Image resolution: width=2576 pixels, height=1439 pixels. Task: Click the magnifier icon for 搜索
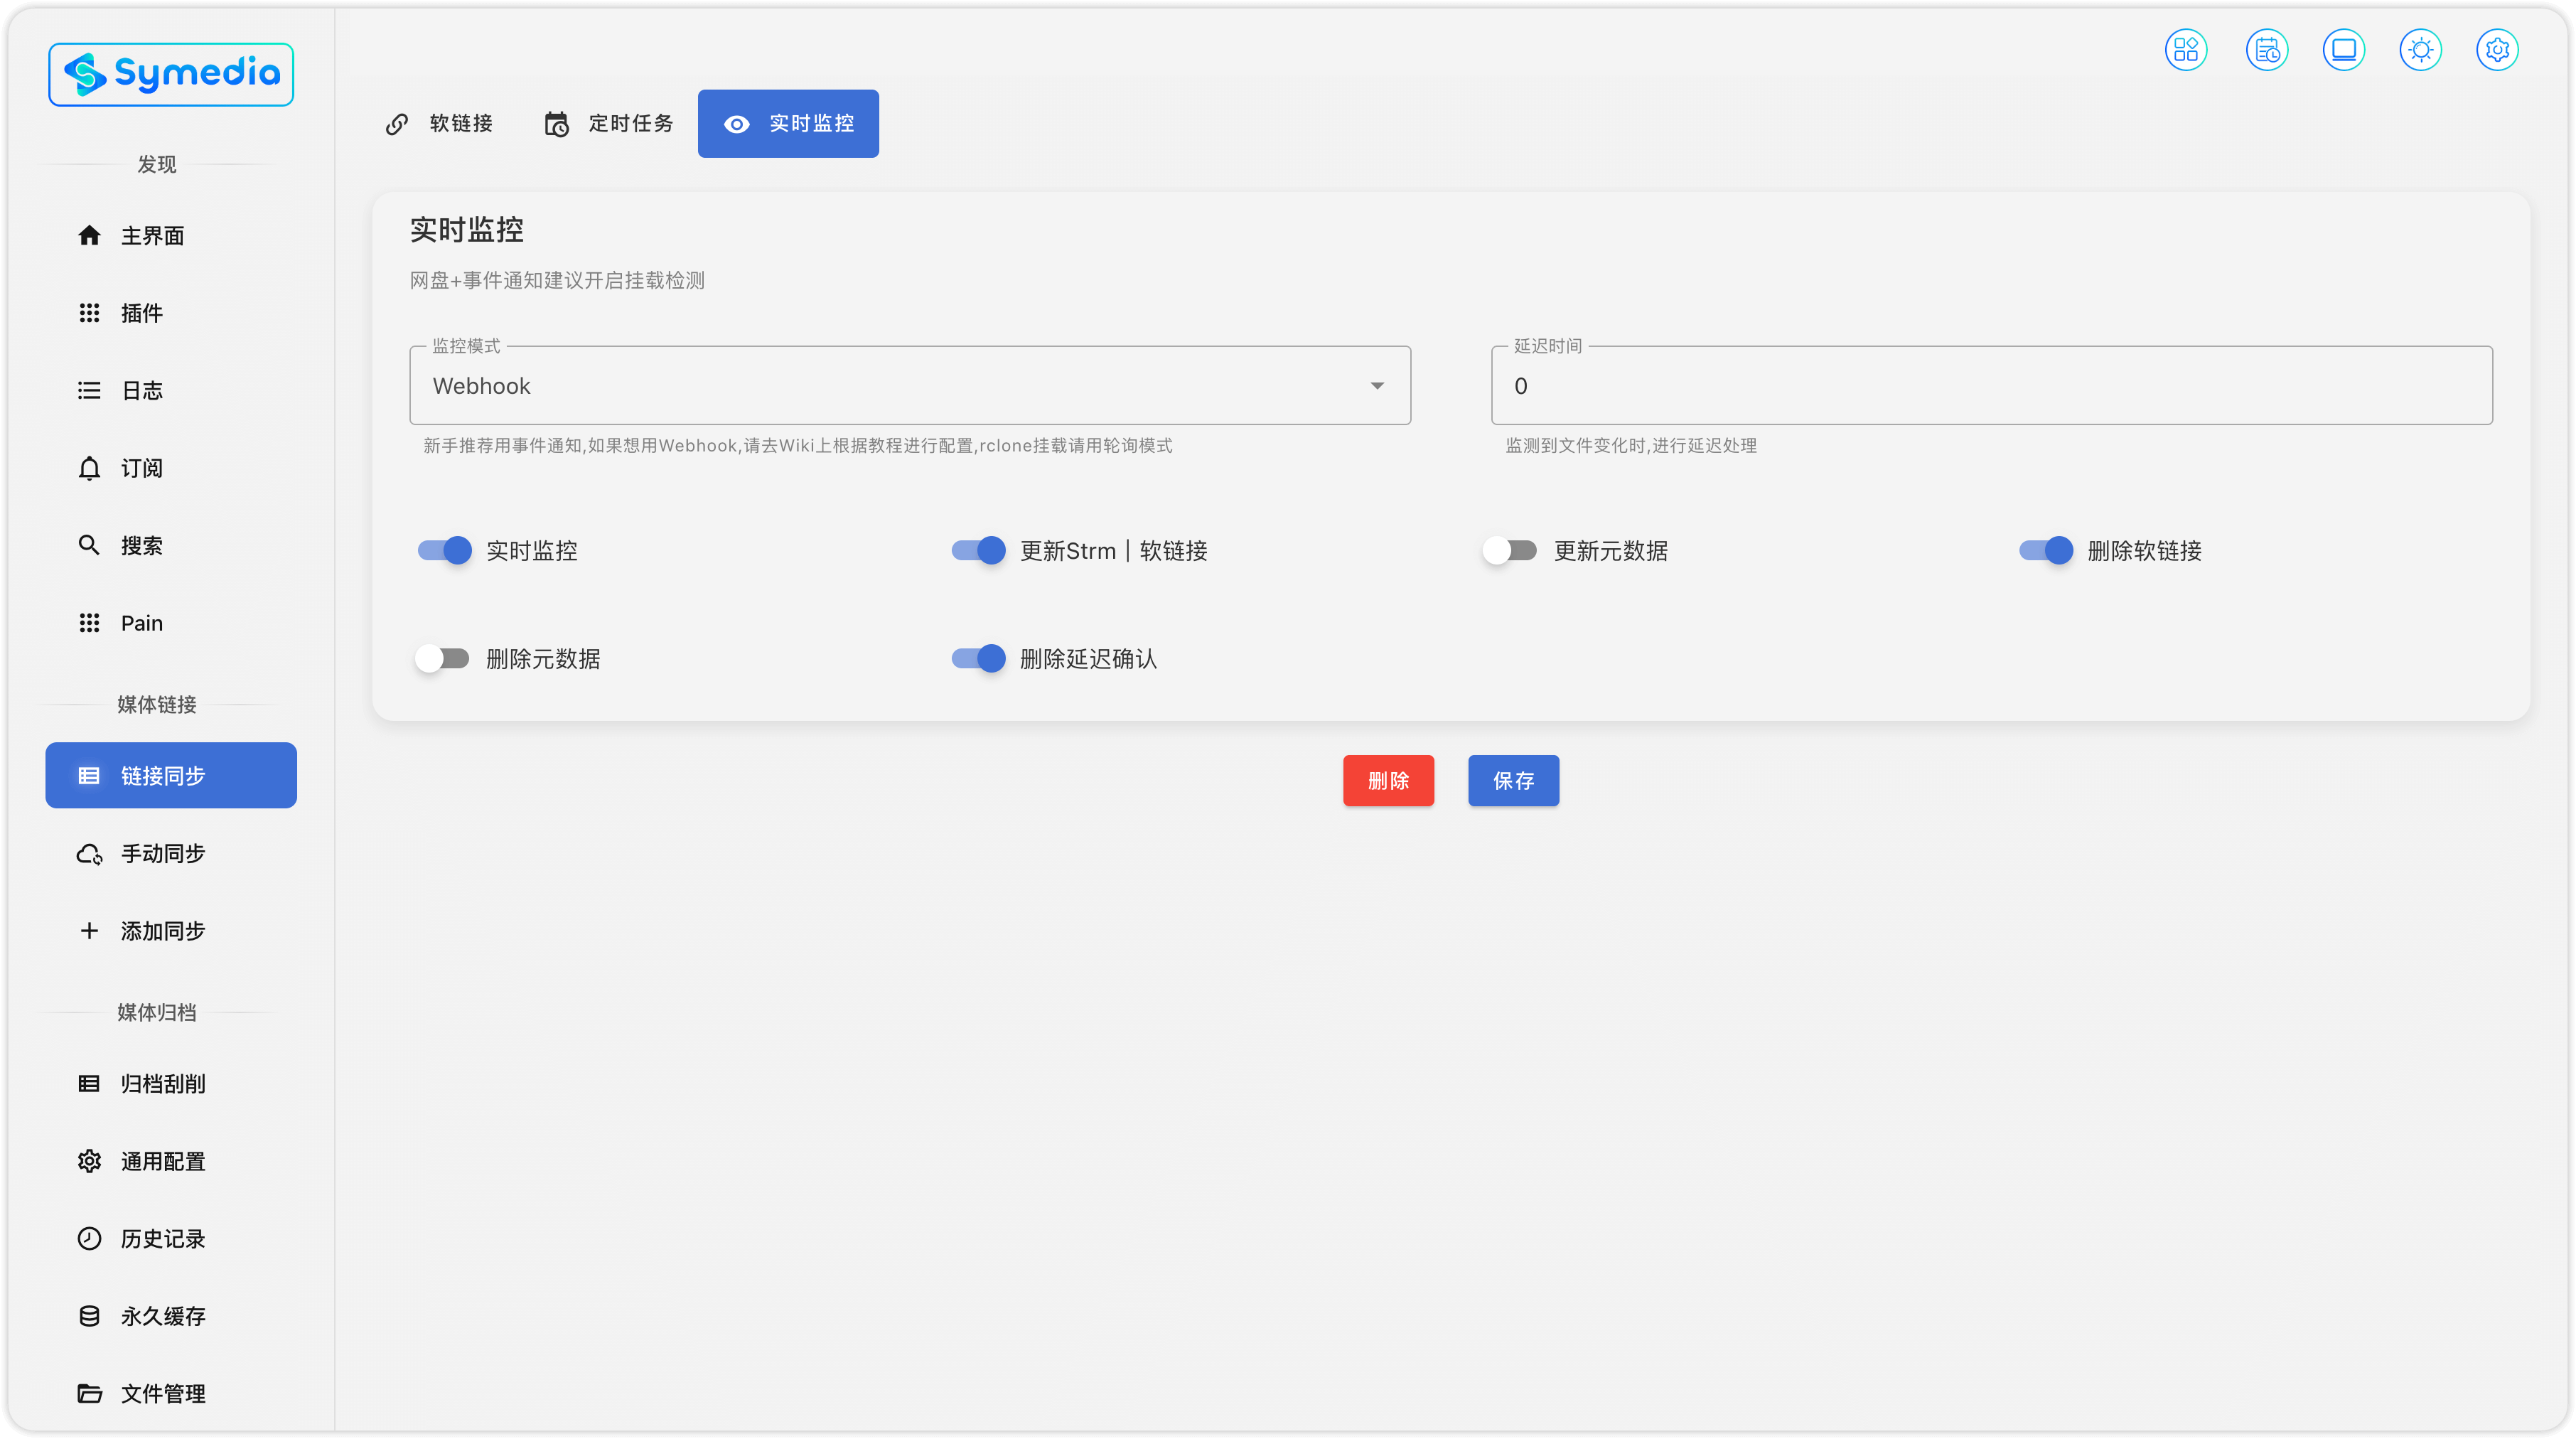pyautogui.click(x=89, y=545)
